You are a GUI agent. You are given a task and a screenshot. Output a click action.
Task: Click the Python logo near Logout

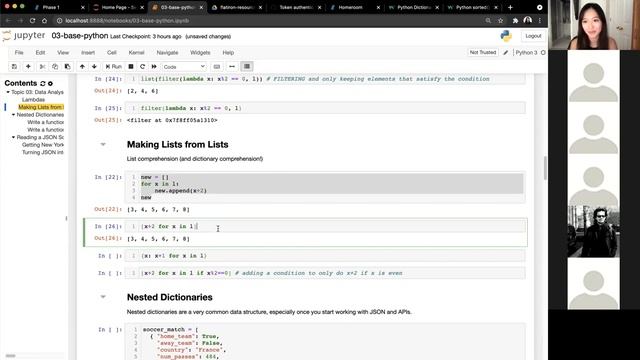pyautogui.click(x=506, y=36)
